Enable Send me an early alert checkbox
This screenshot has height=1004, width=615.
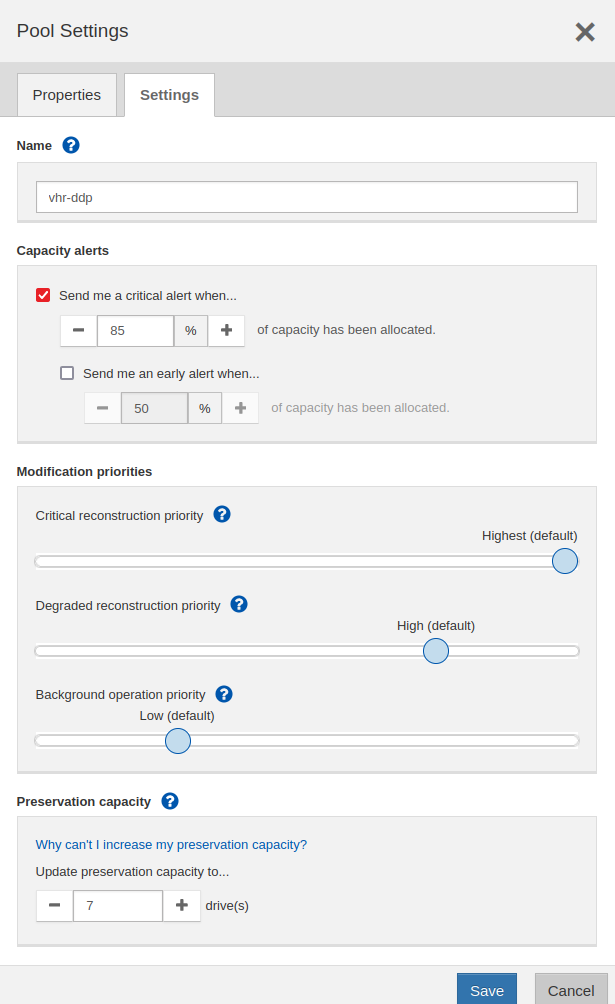click(67, 373)
